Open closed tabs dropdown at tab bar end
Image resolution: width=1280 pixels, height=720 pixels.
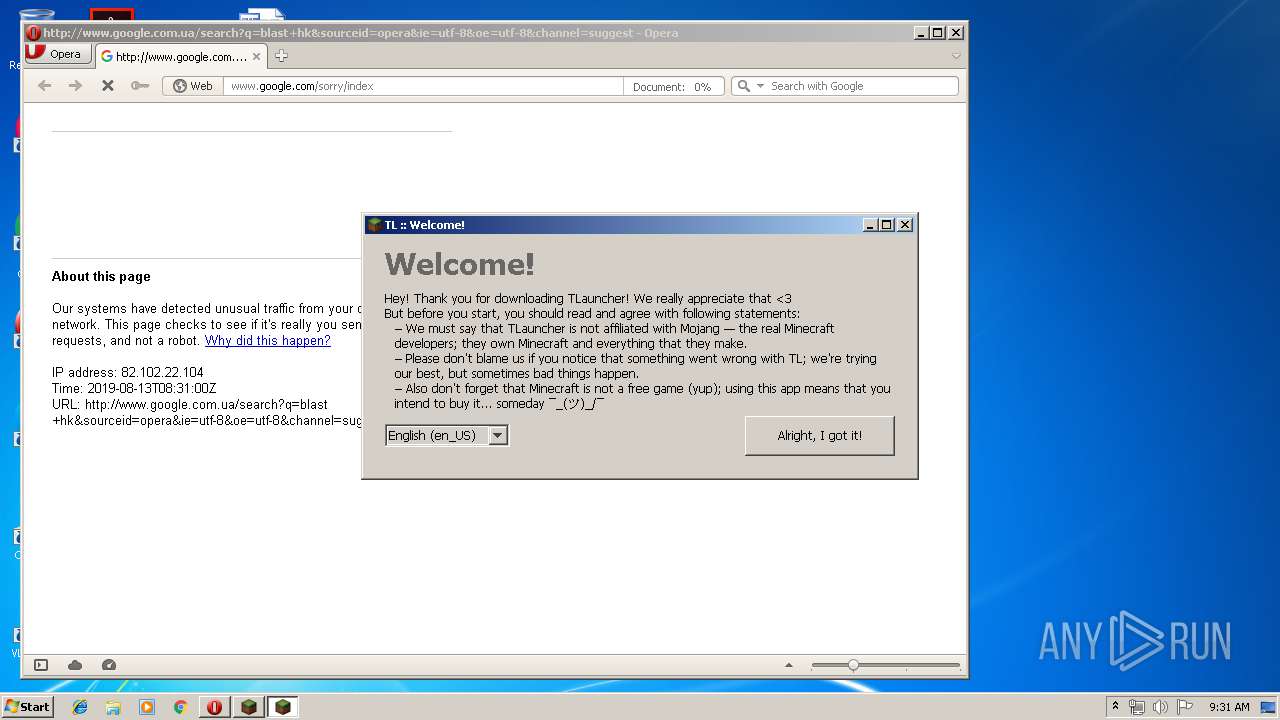tap(956, 56)
